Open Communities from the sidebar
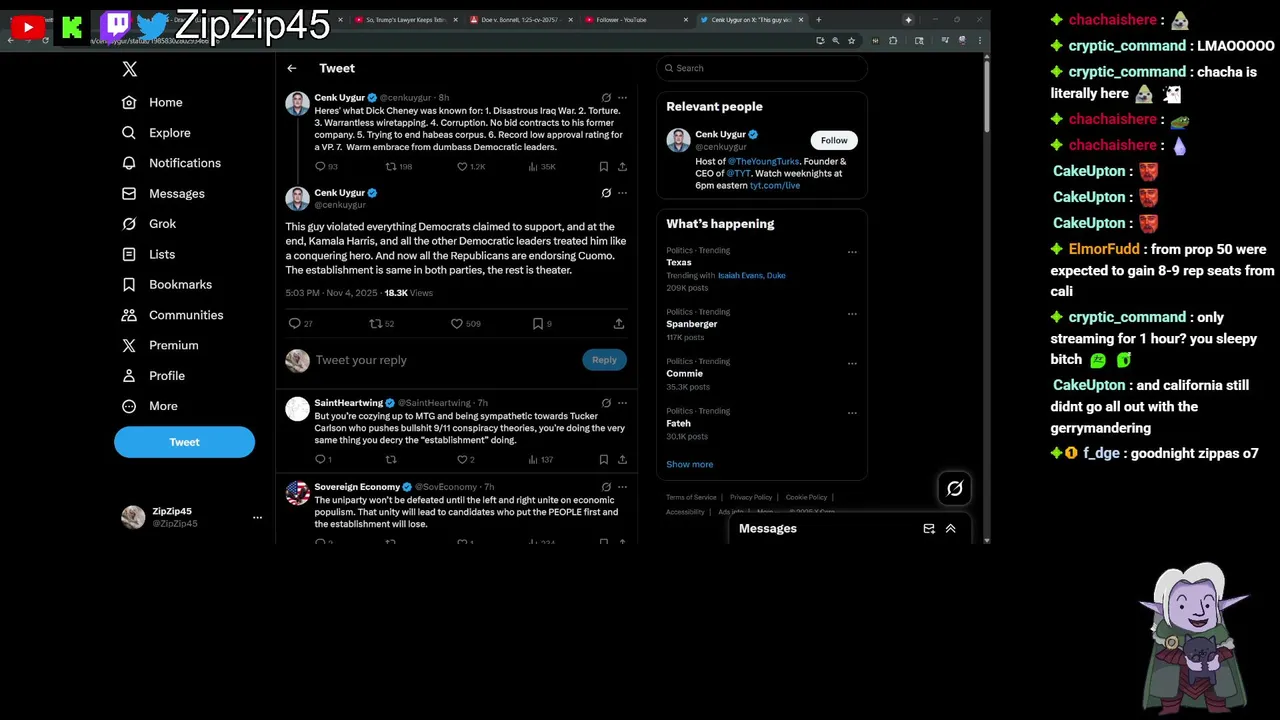 172,315
